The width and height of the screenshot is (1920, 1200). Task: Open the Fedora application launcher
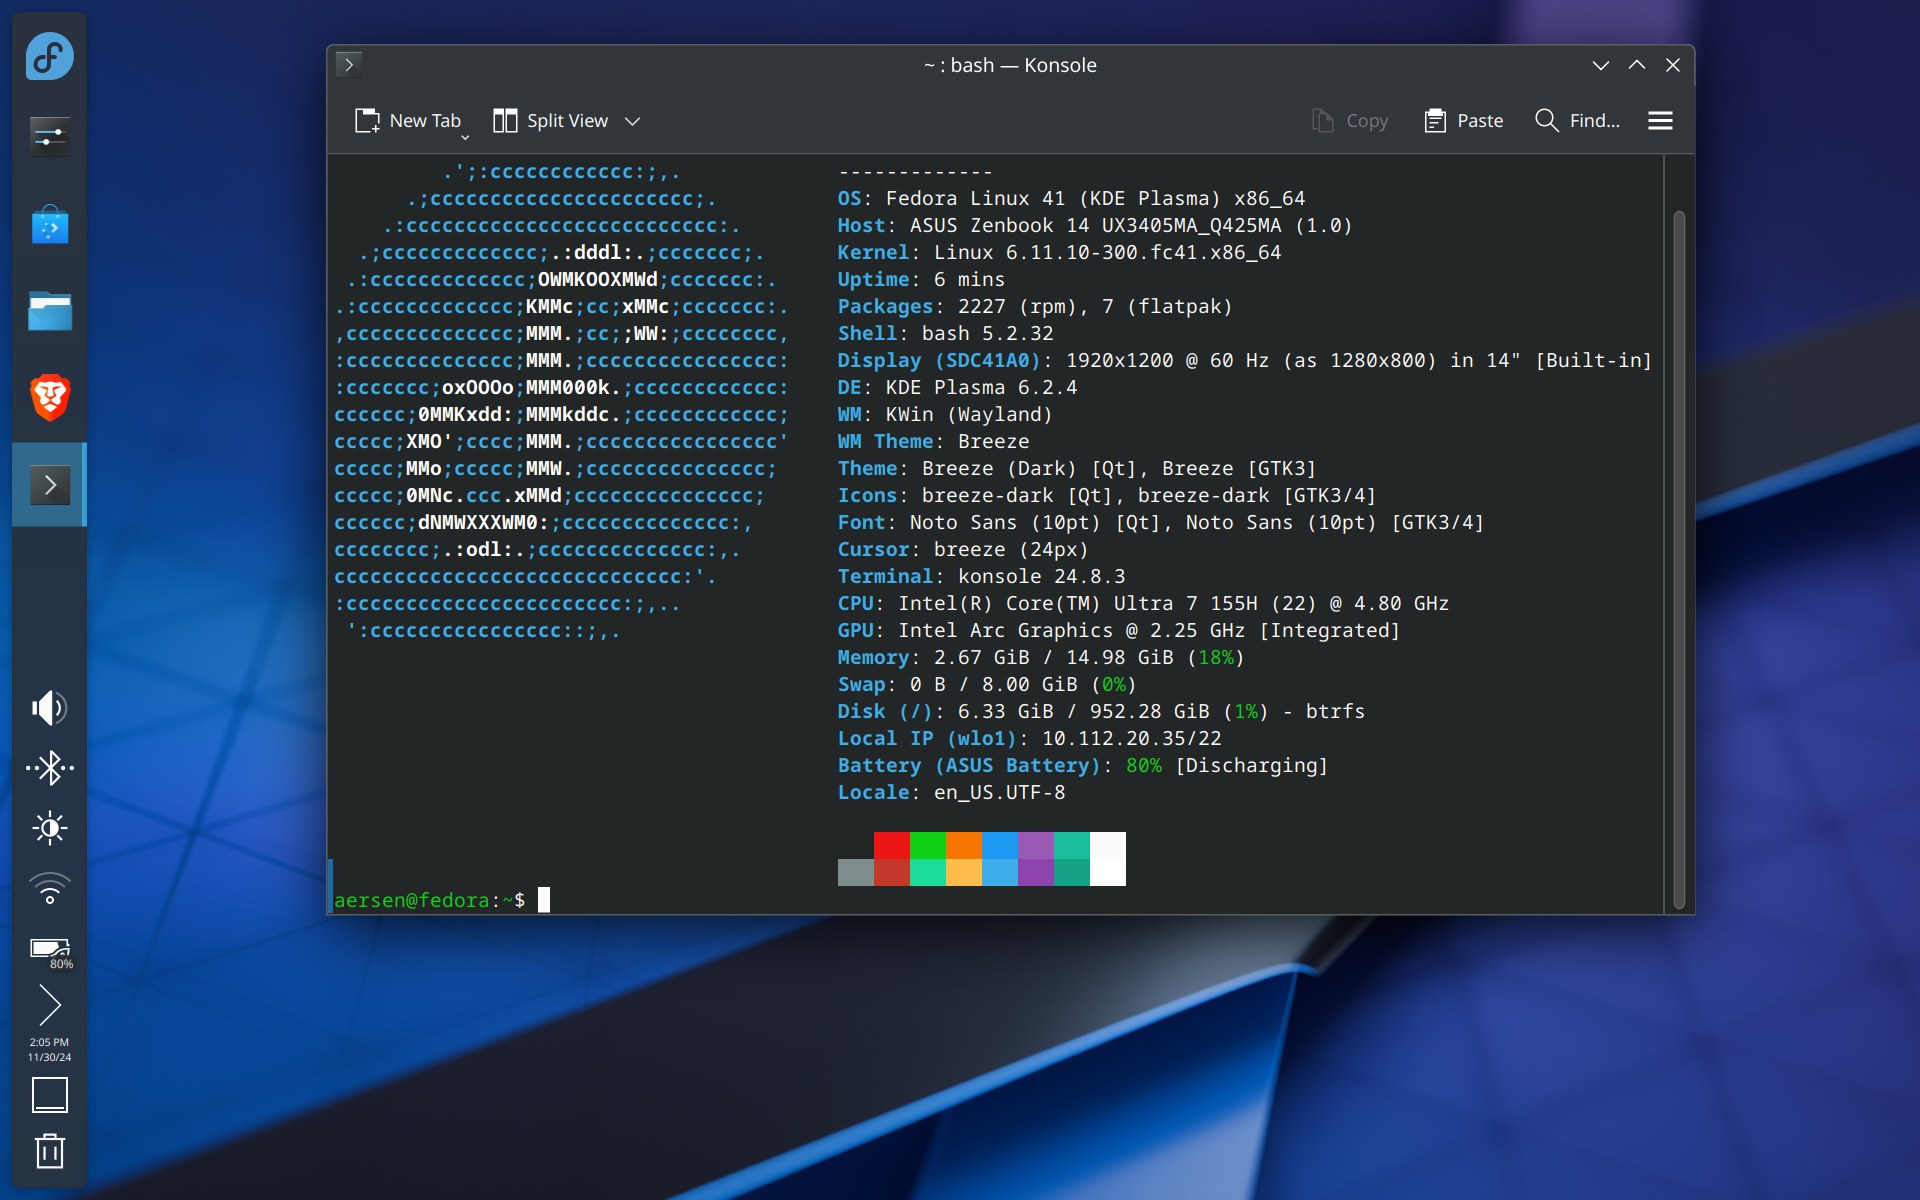(49, 56)
